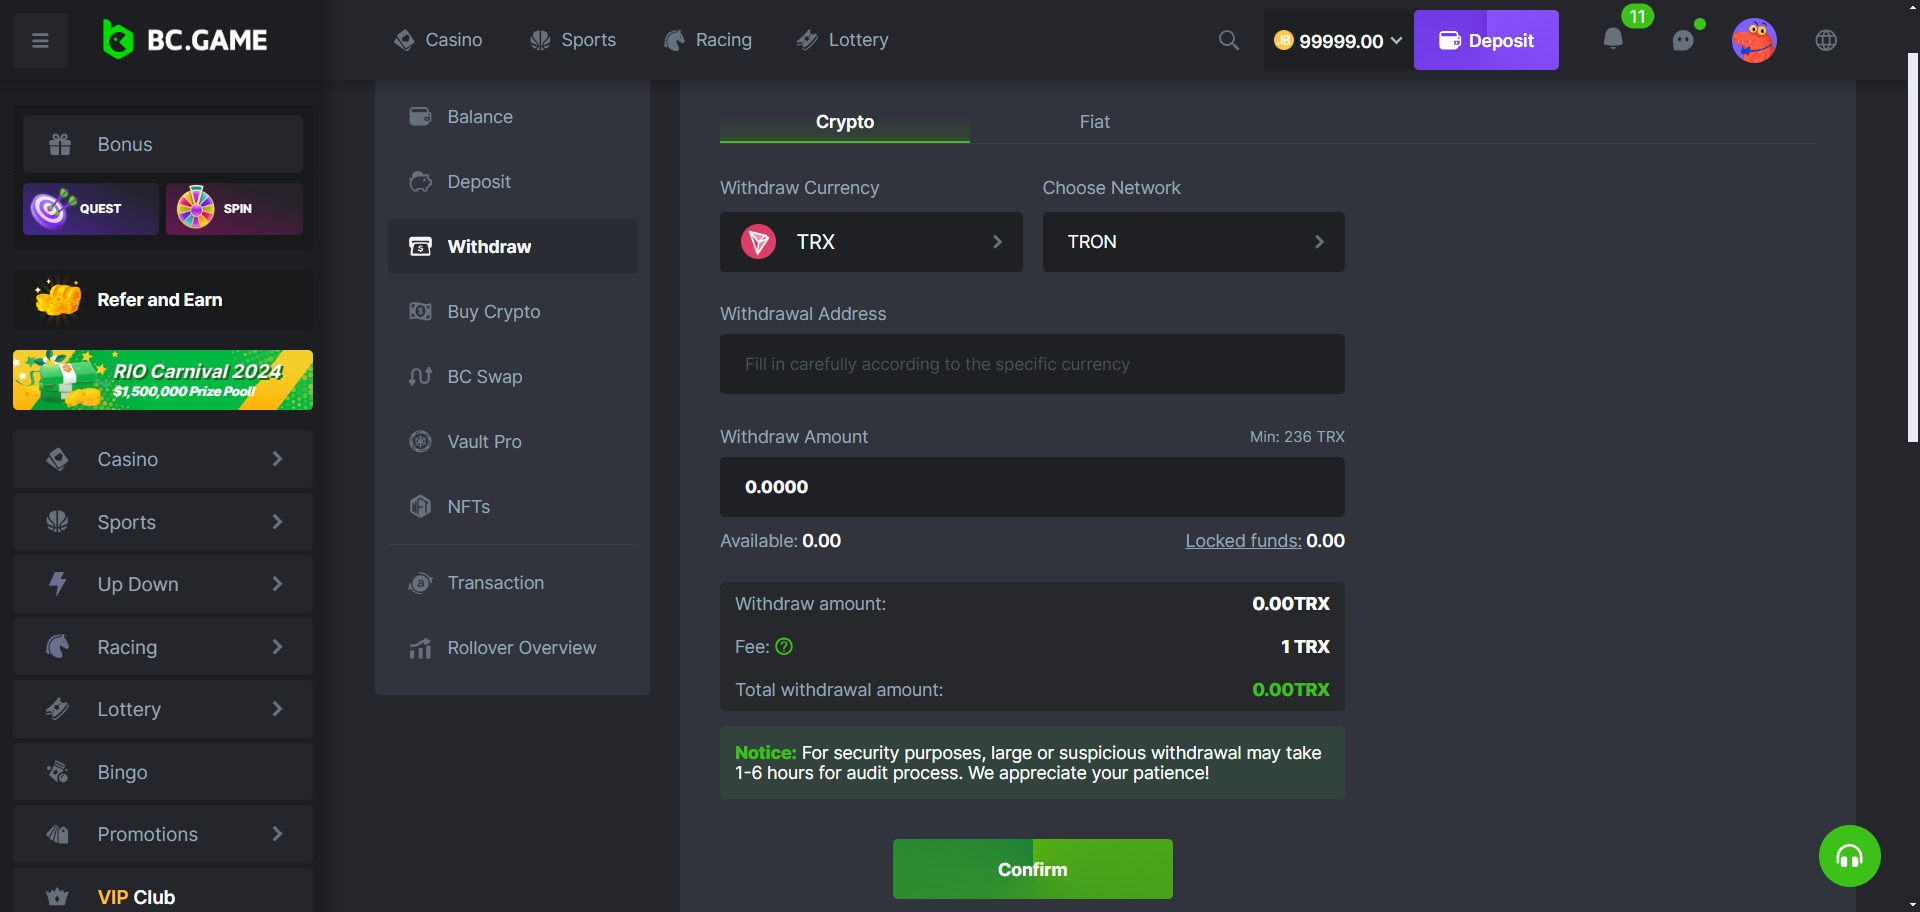Switch to the Fiat tab

click(x=1094, y=122)
